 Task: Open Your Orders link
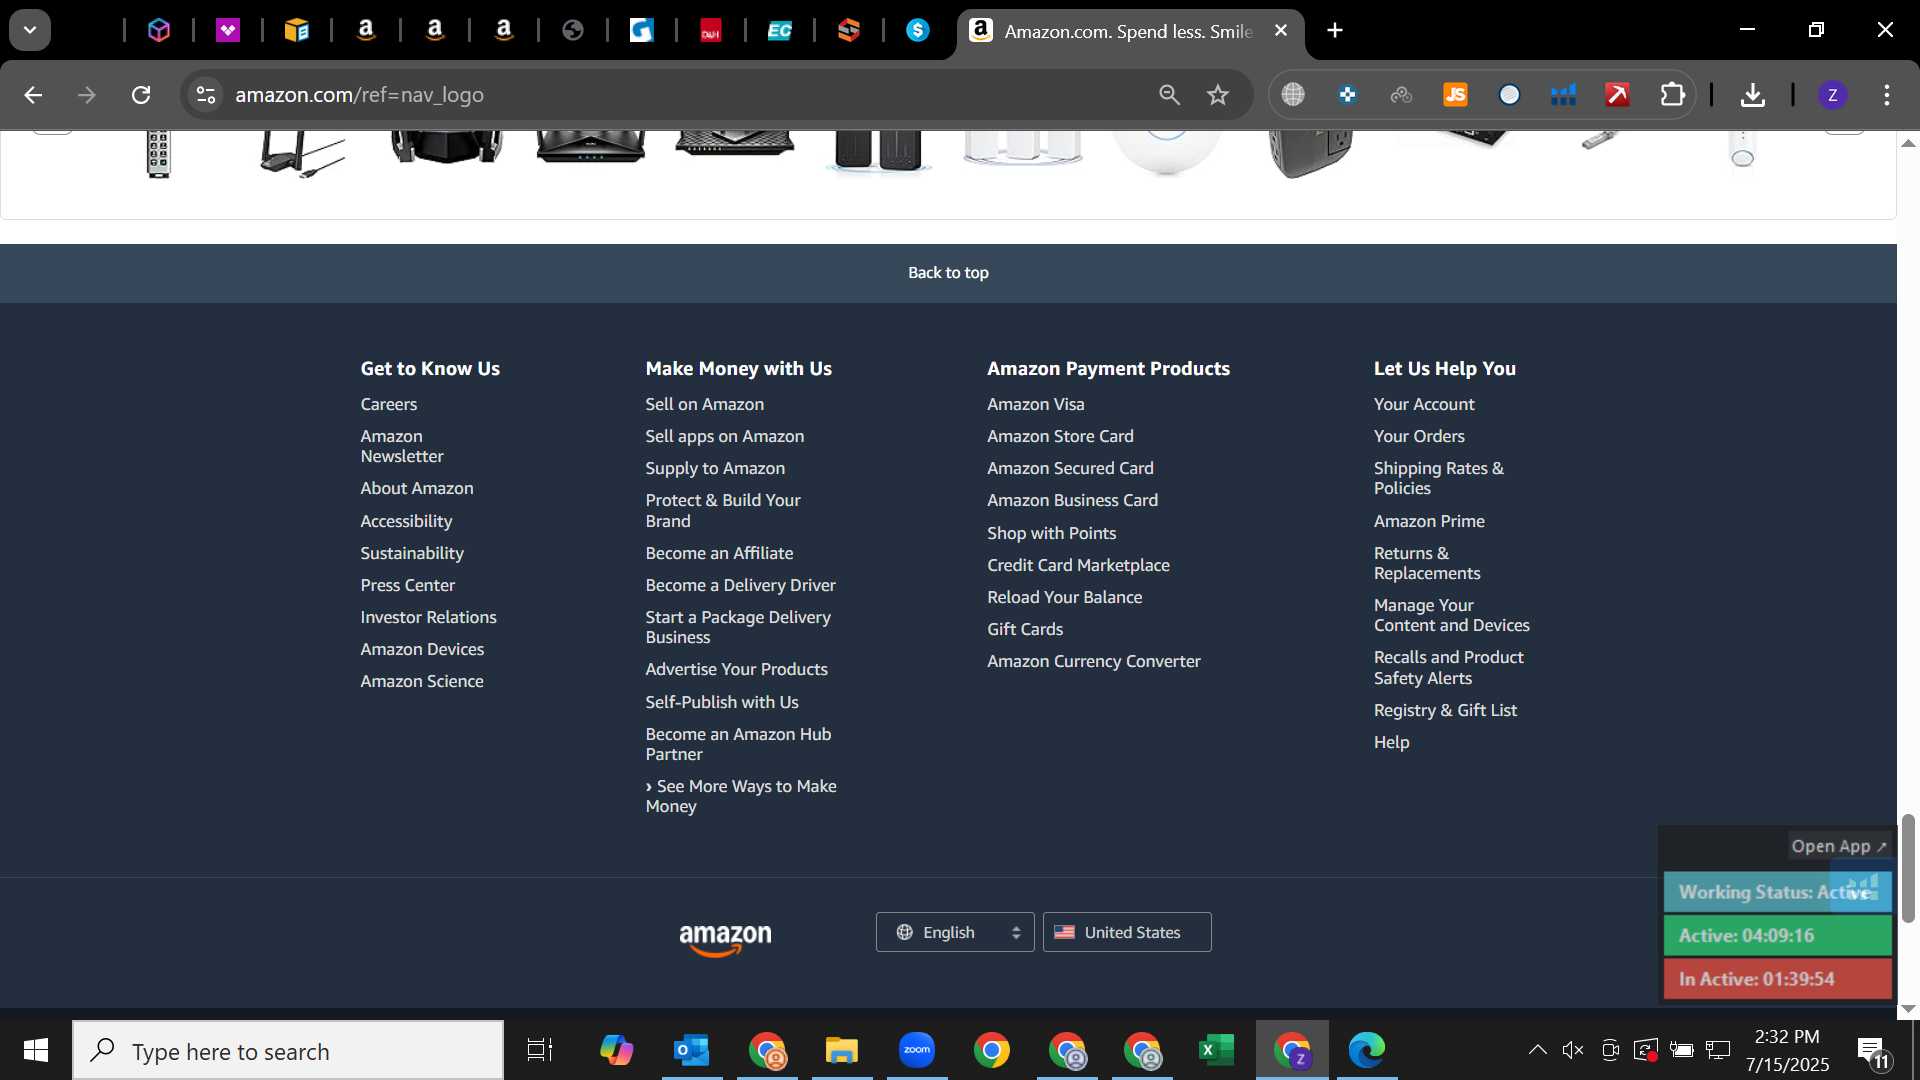pos(1419,436)
